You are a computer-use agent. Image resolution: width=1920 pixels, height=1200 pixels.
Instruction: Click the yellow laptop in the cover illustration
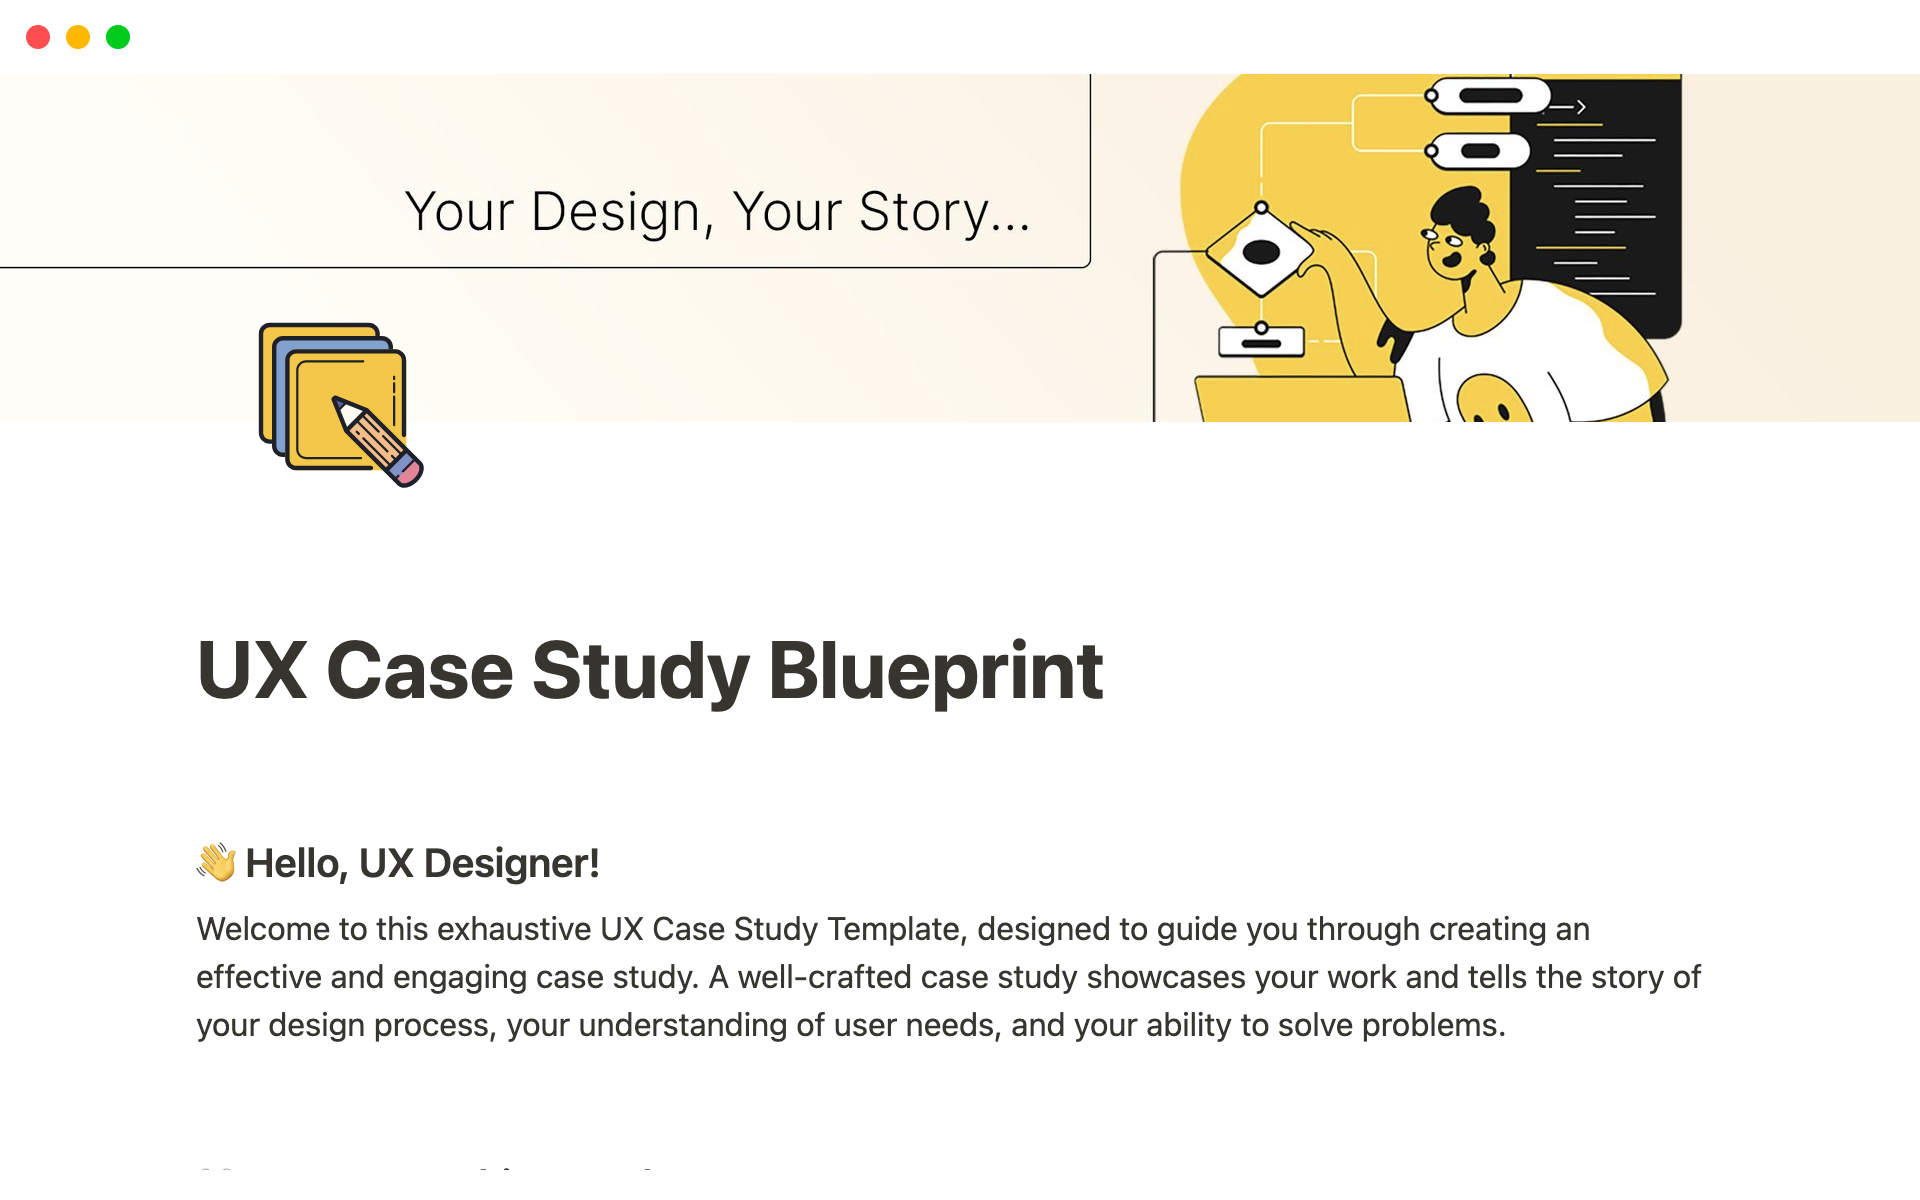point(1300,399)
